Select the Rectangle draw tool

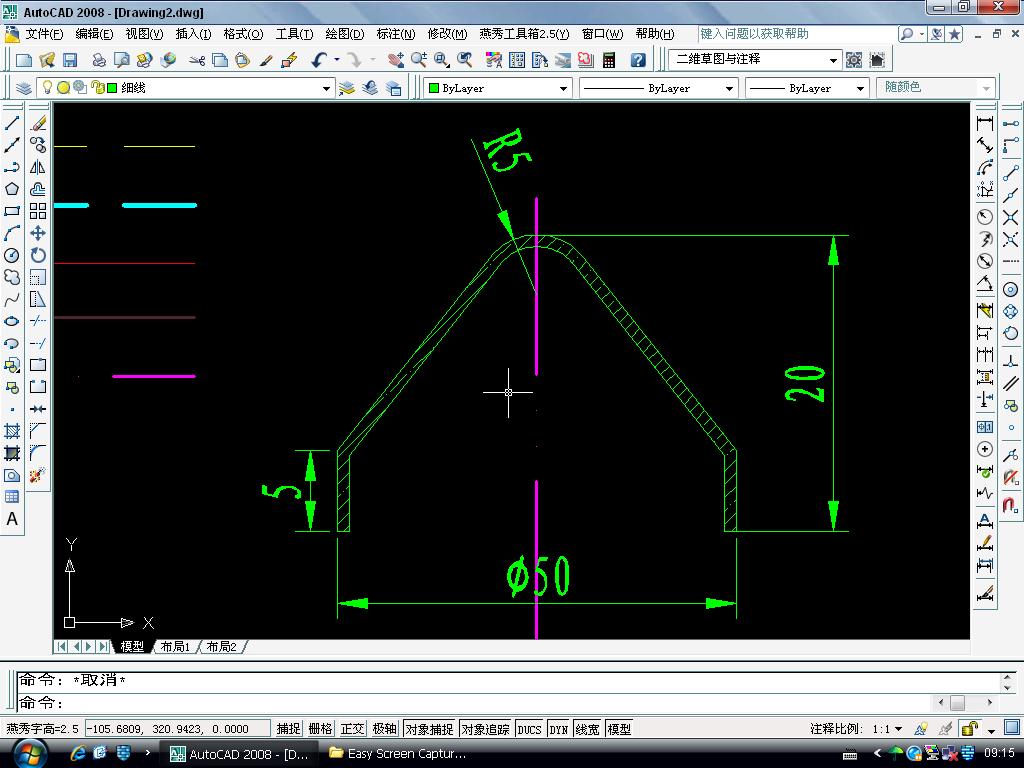(12, 211)
